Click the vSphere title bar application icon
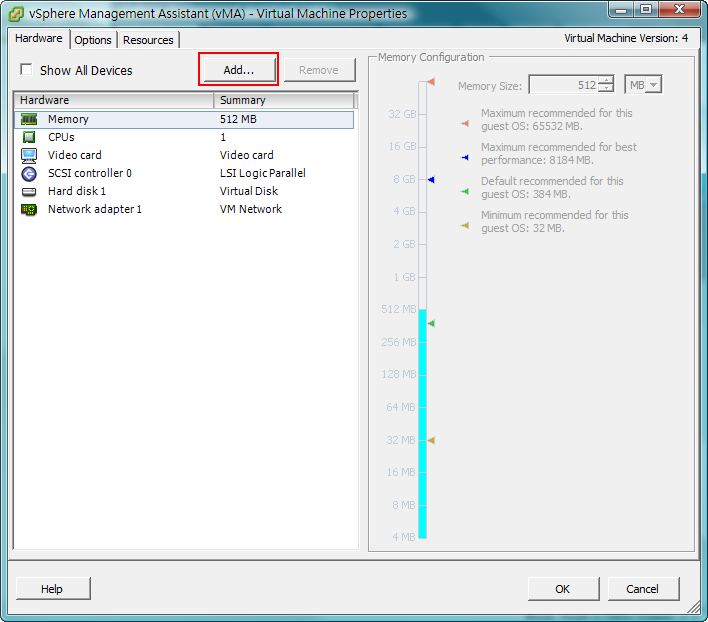The image size is (708, 622). pyautogui.click(x=16, y=14)
